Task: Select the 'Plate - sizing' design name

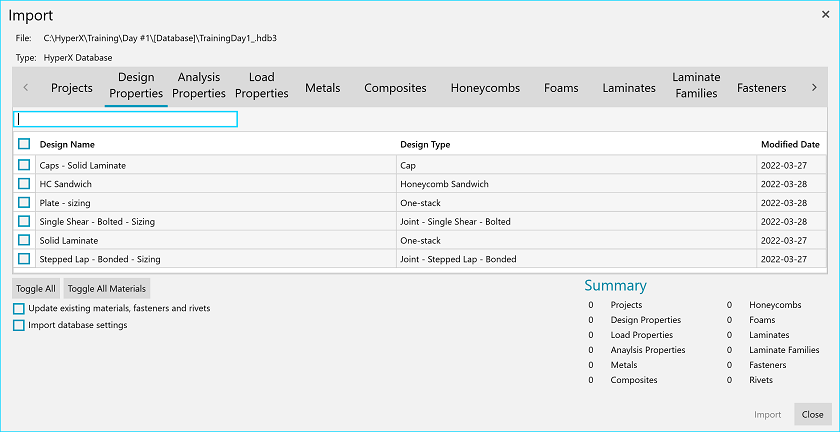Action: point(65,203)
